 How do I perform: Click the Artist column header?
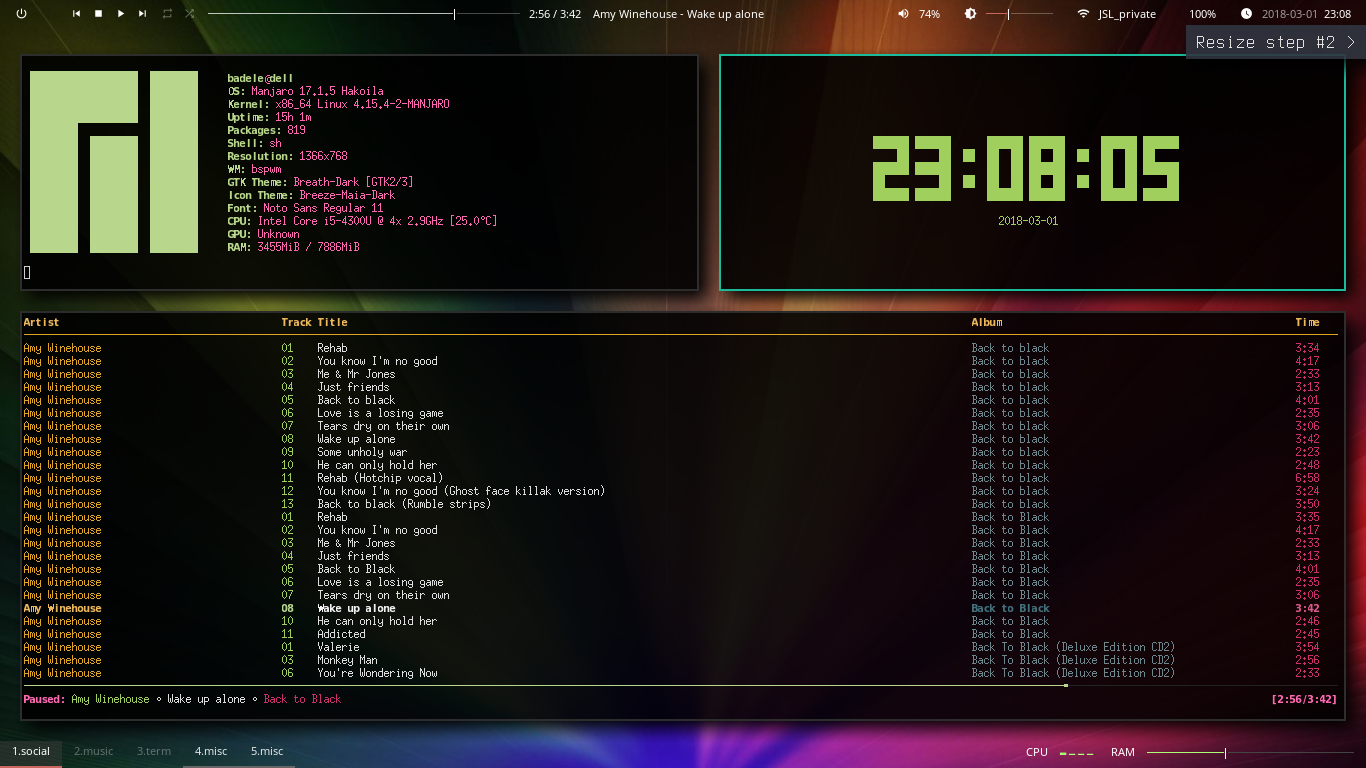tap(41, 322)
